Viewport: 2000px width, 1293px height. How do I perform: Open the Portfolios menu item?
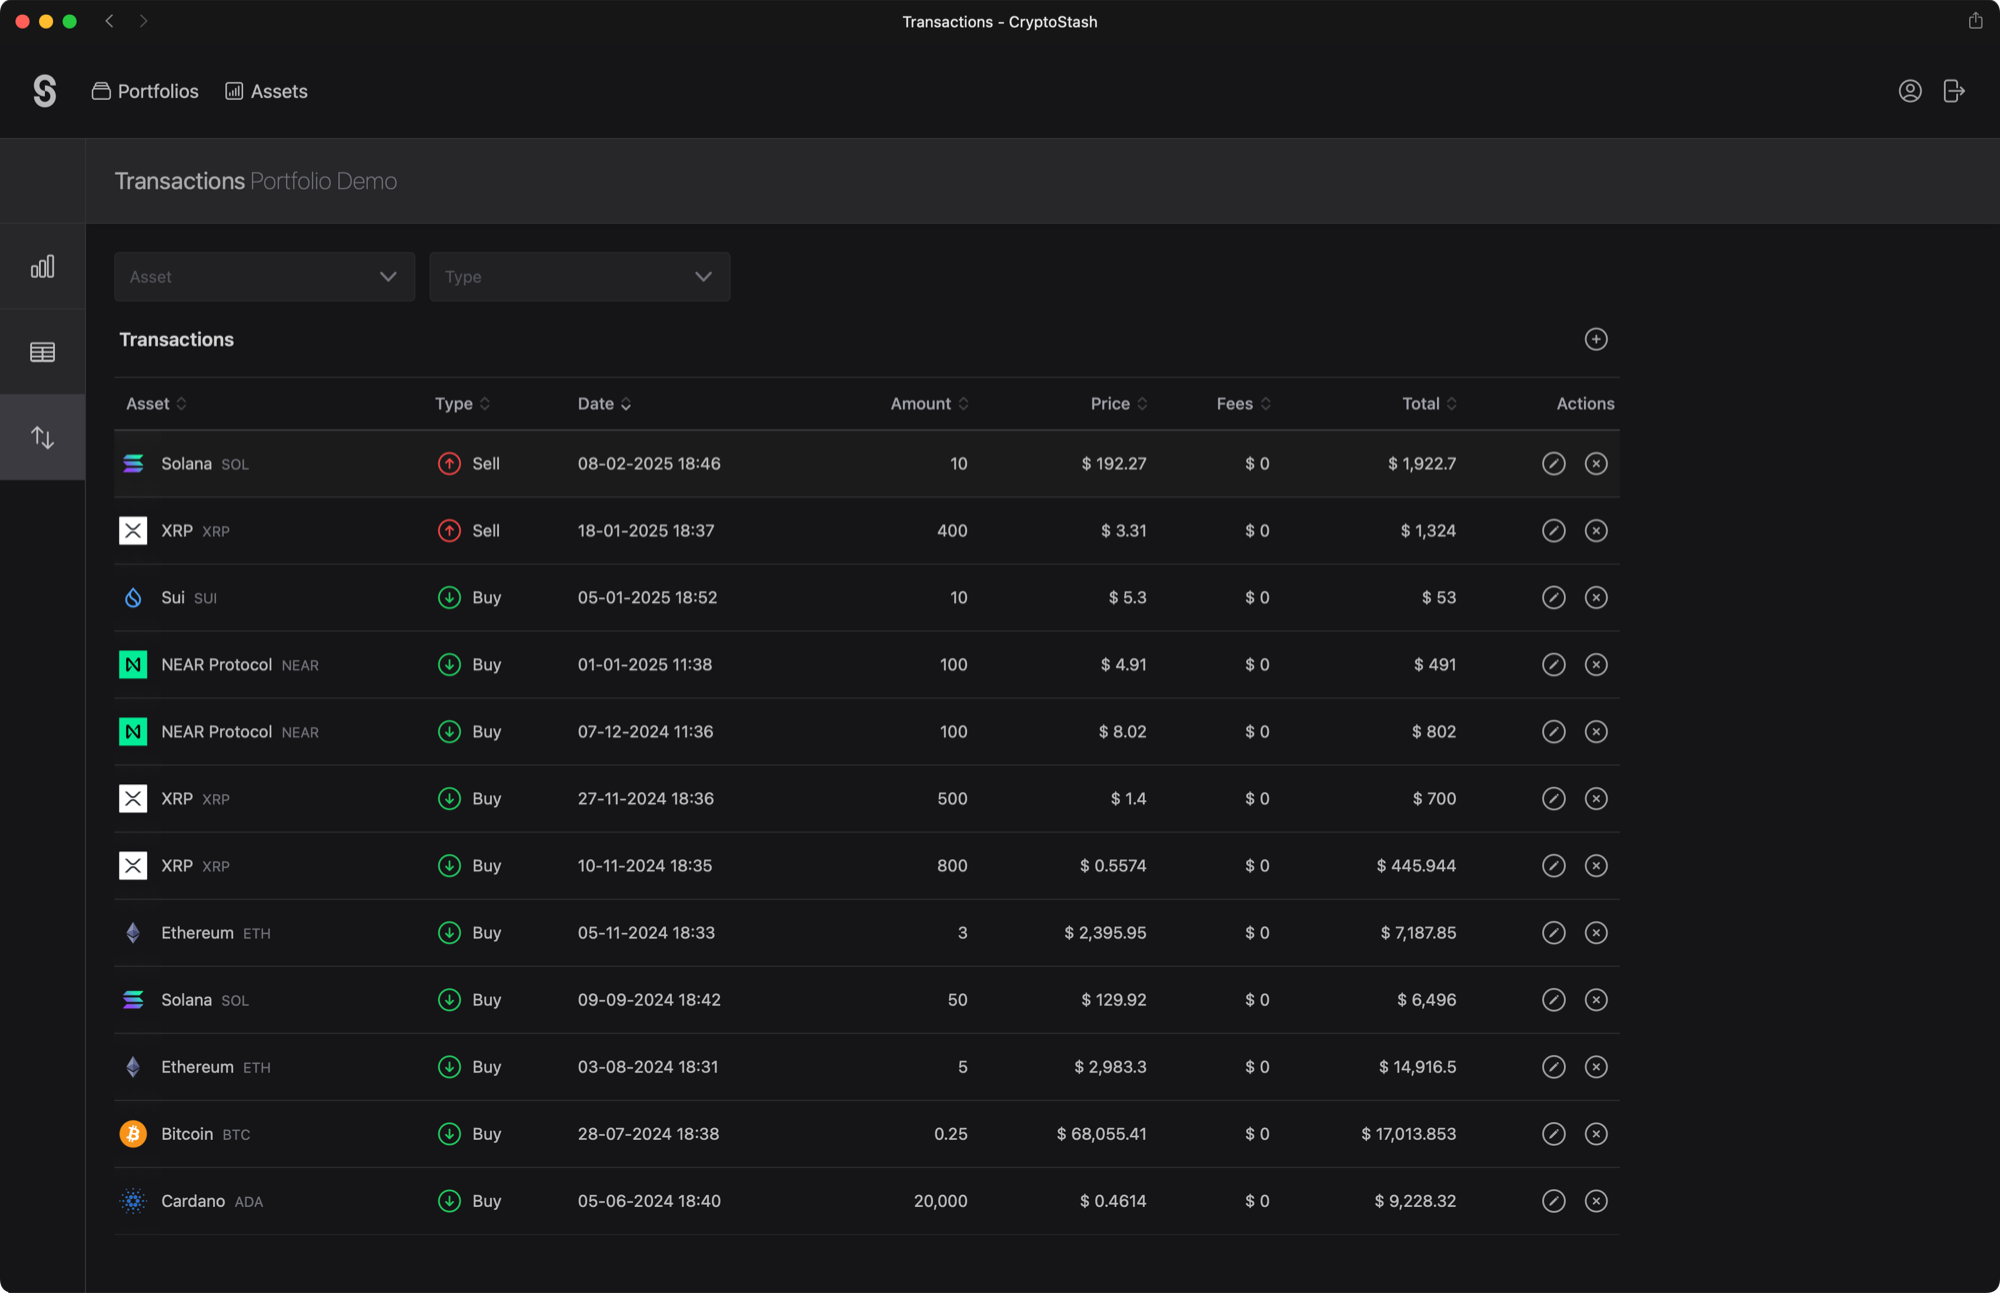145,90
